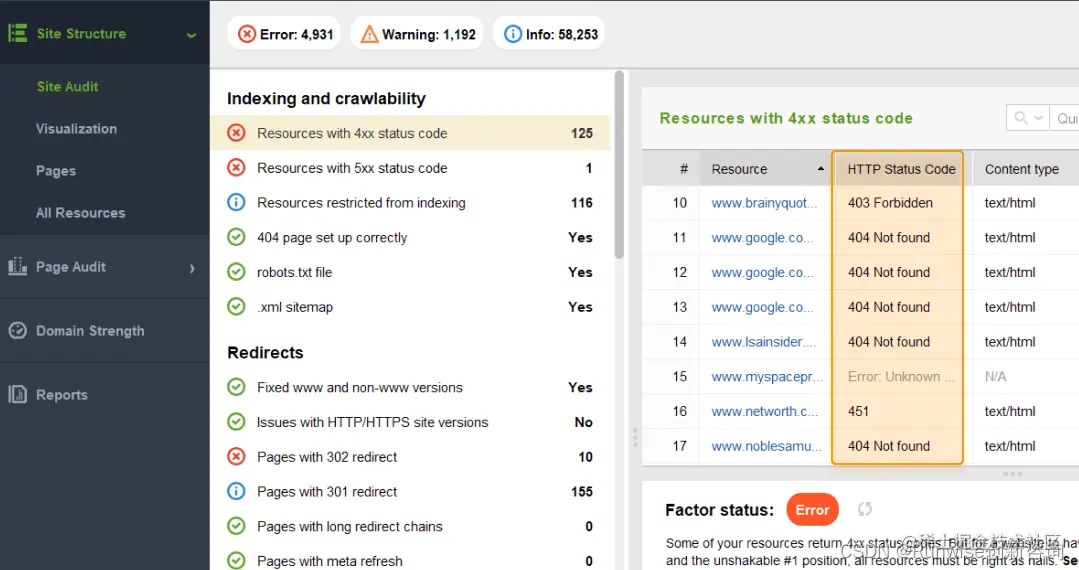This screenshot has width=1079, height=570.
Task: Click the red error icon in Error badge
Action: point(246,34)
